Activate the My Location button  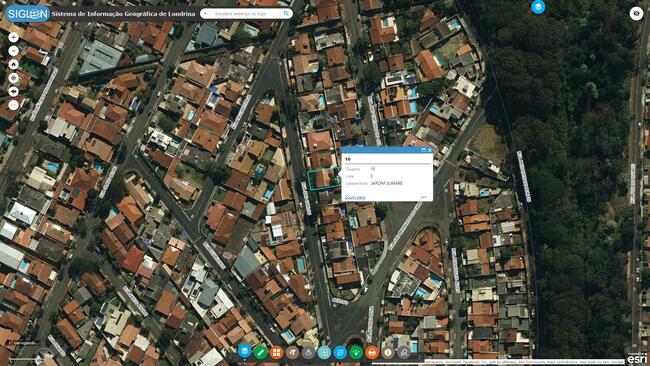[x=14, y=78]
